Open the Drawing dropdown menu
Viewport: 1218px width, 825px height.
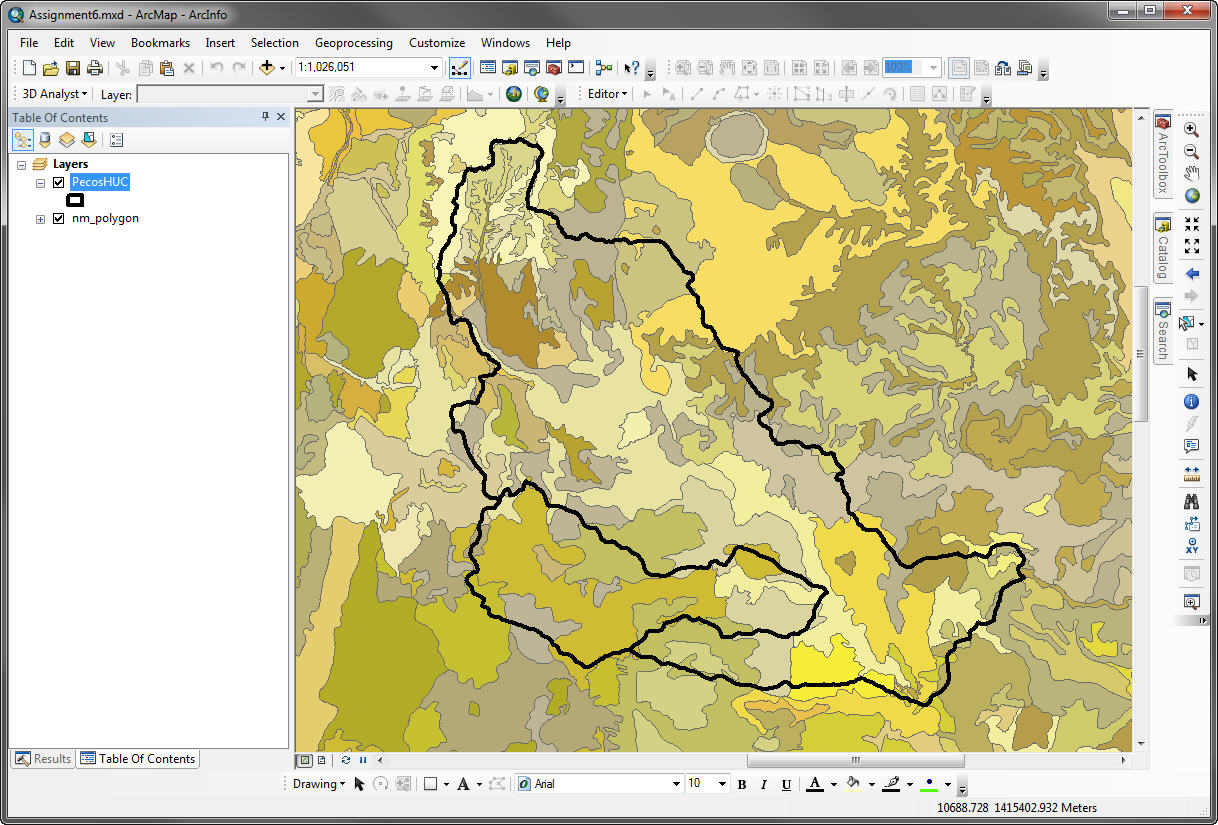pos(318,784)
